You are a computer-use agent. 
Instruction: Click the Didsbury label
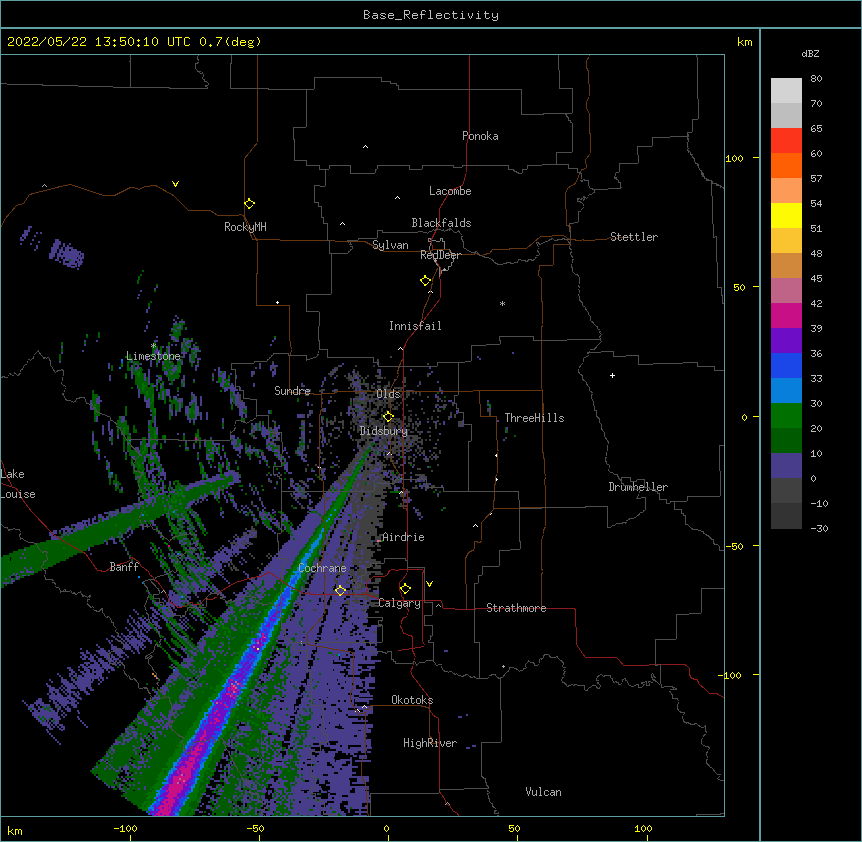384,431
